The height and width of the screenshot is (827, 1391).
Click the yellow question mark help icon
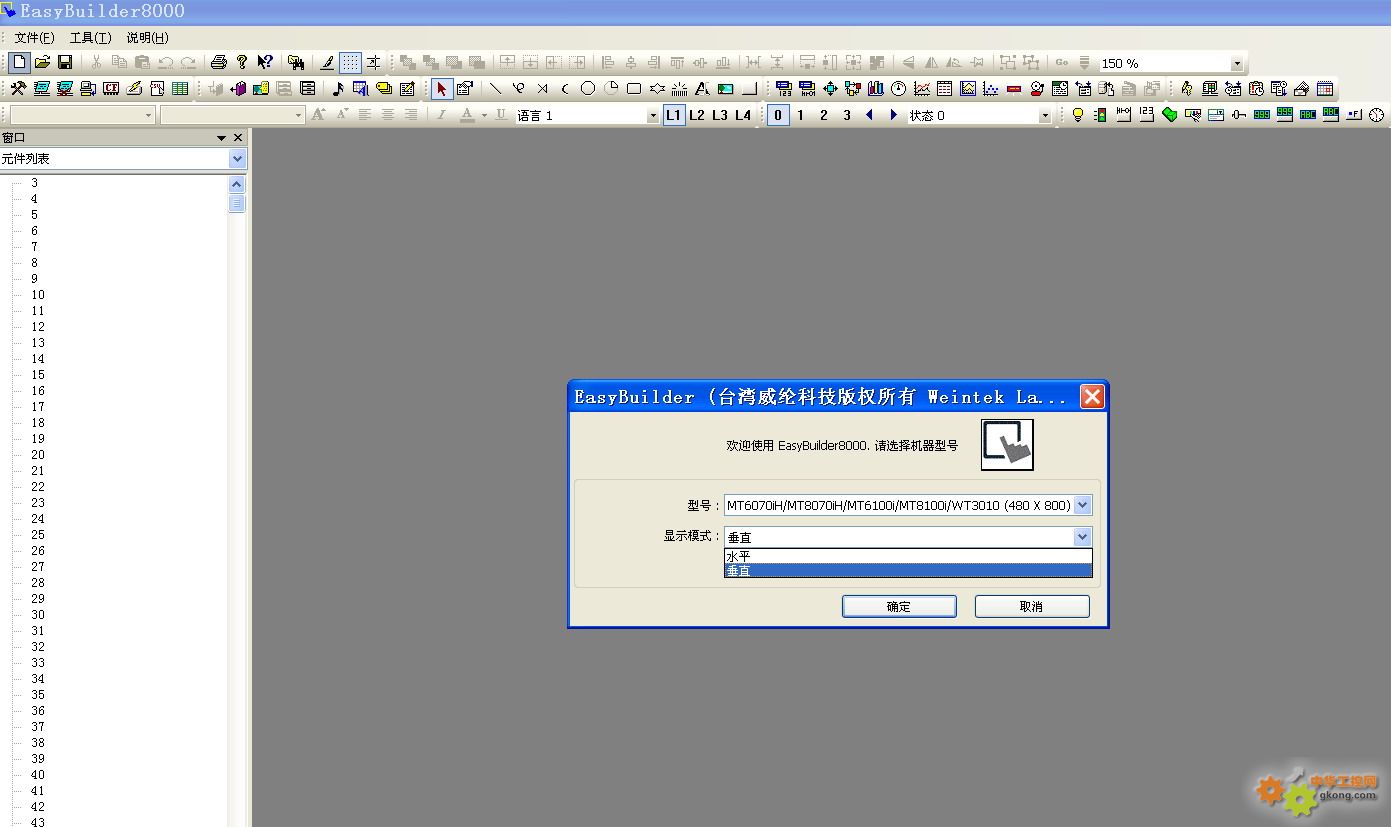tap(242, 62)
